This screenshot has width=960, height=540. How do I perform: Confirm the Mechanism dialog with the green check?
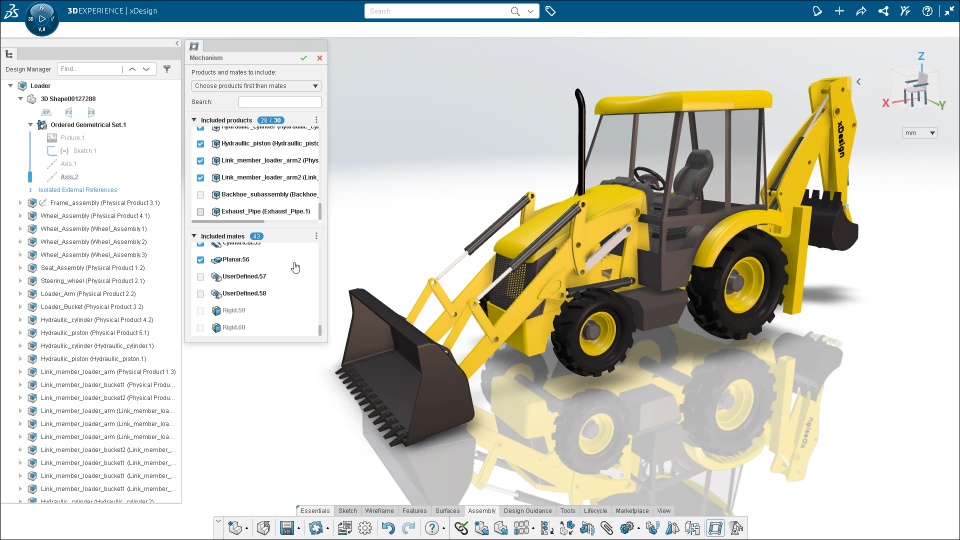click(x=304, y=58)
